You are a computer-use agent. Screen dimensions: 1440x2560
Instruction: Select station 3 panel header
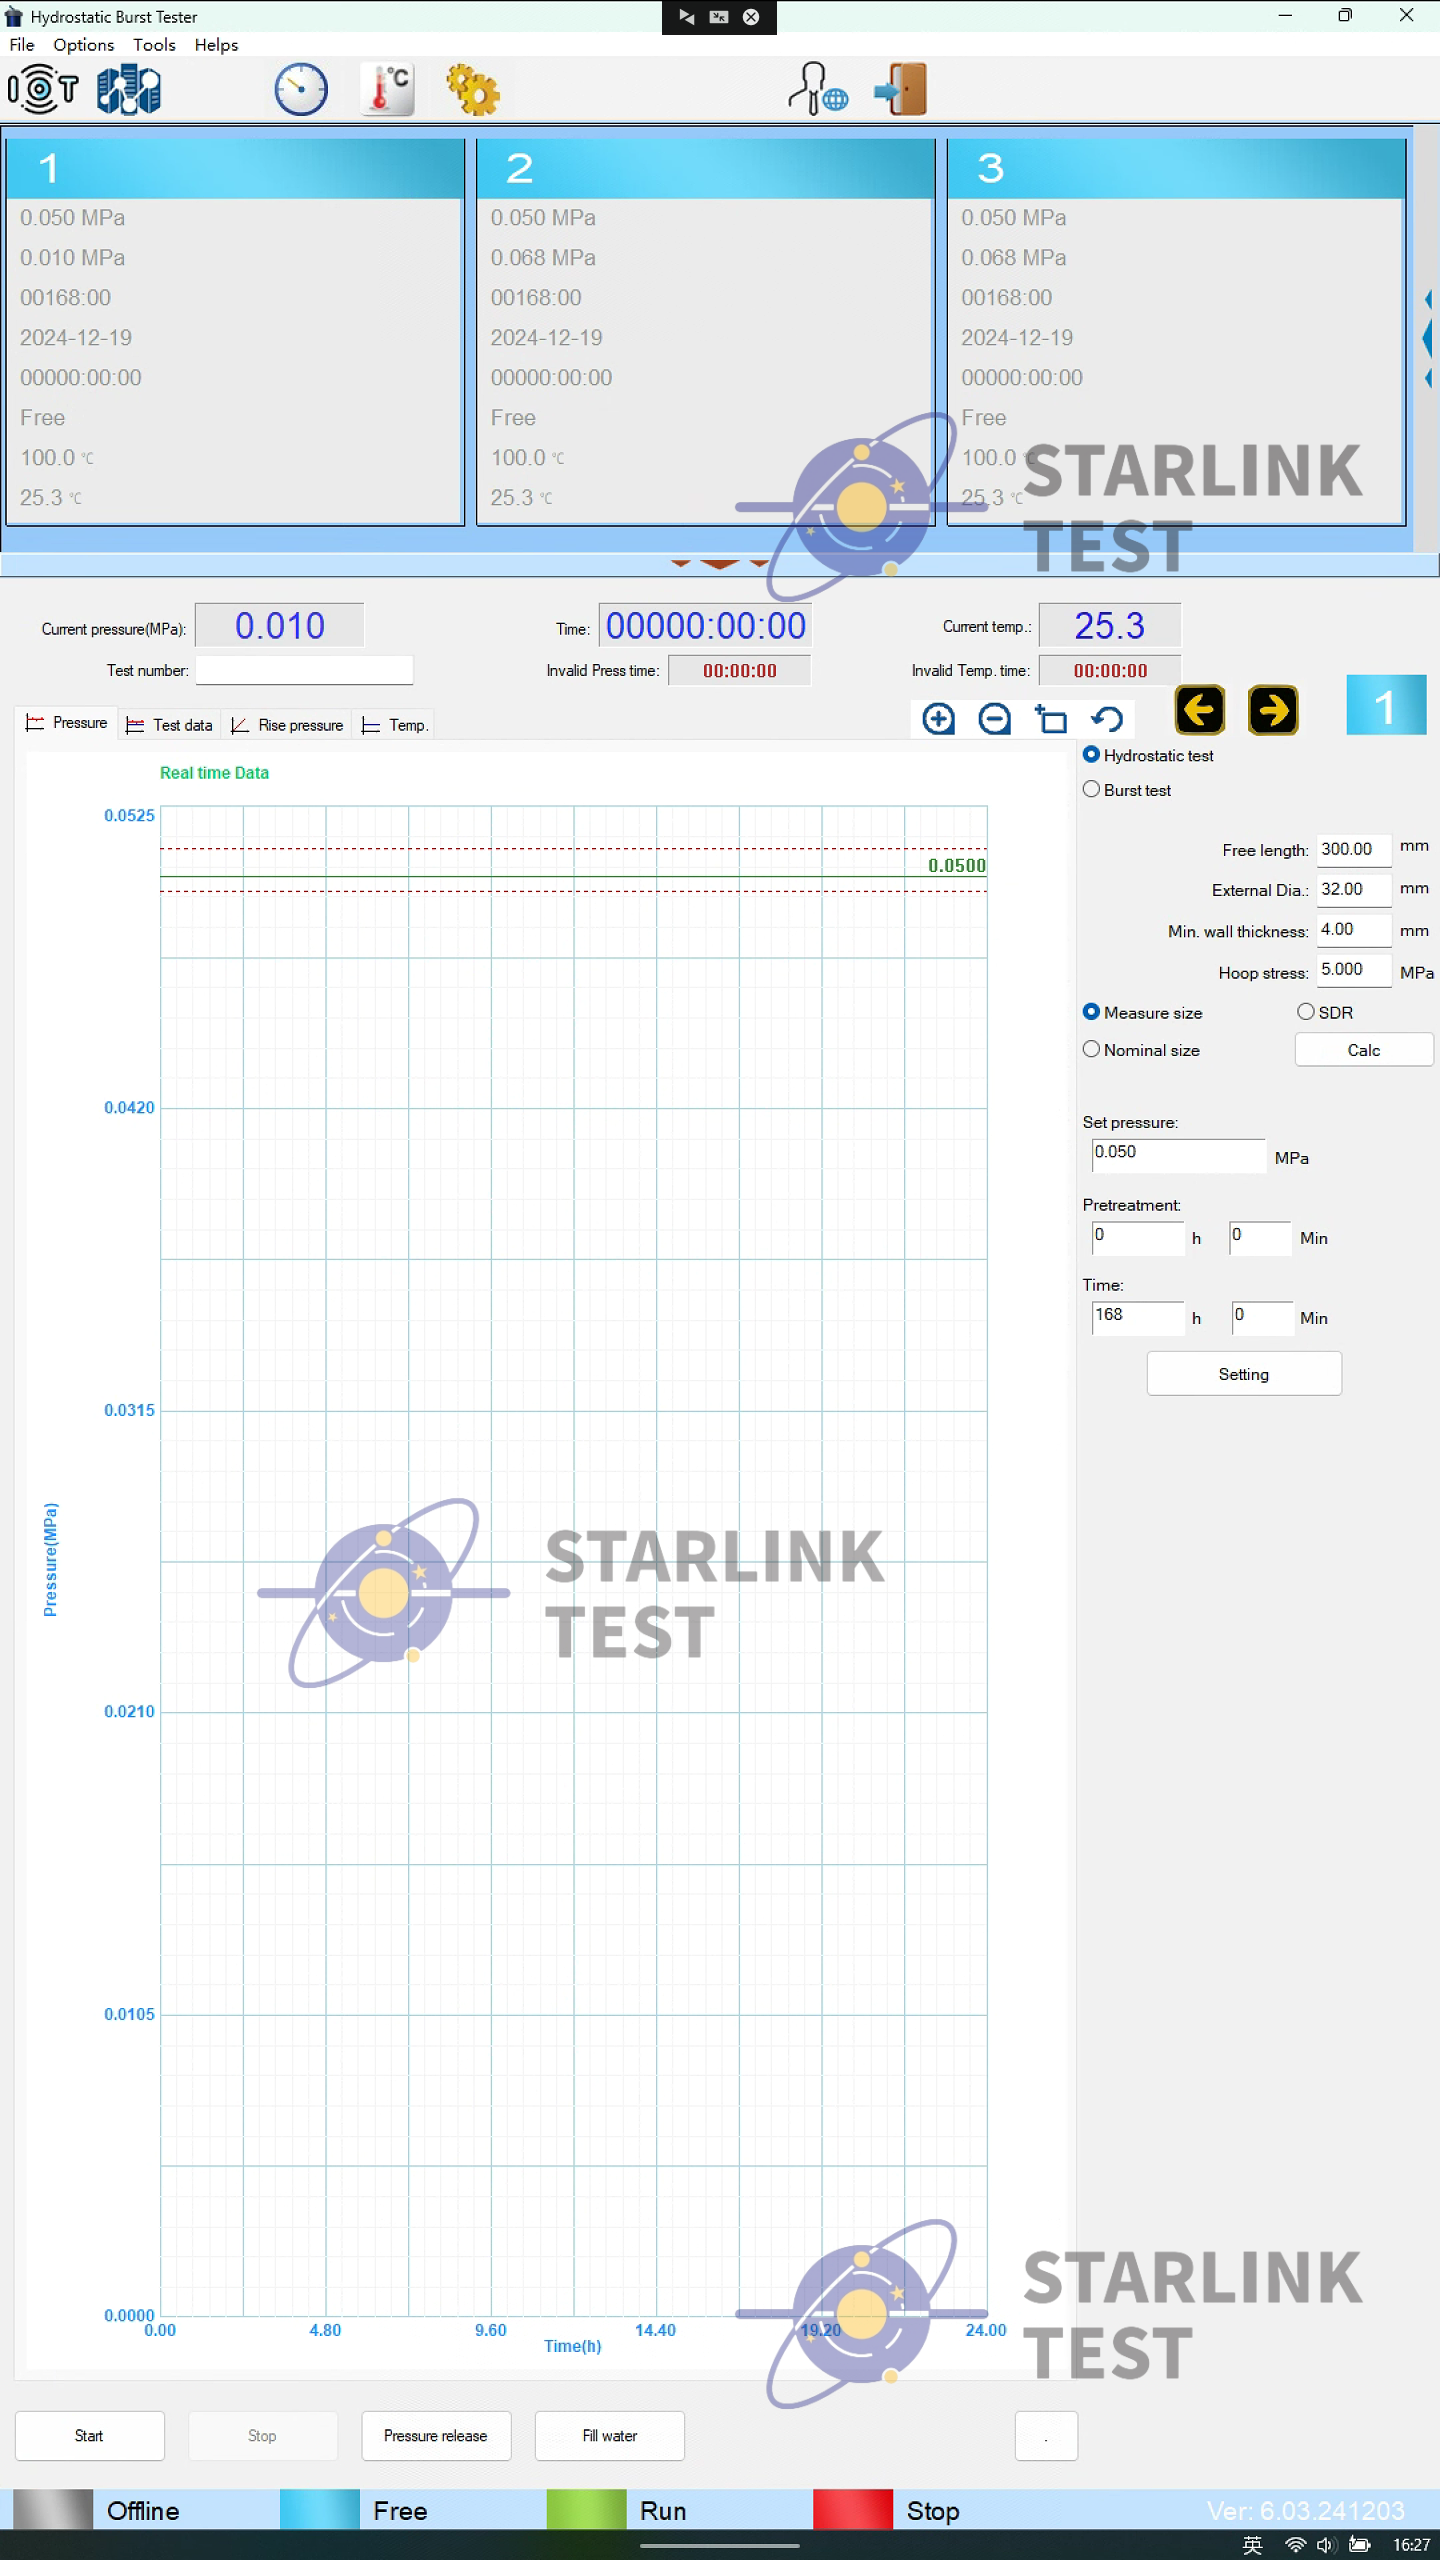coord(1176,168)
